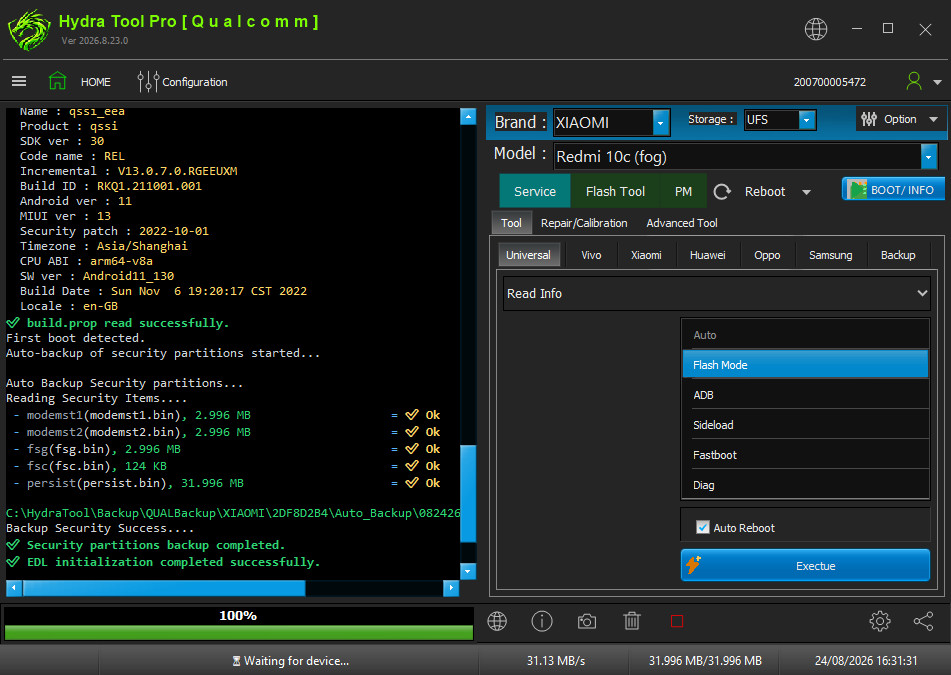Switch to the PM tab
The image size is (951, 675).
point(683,192)
